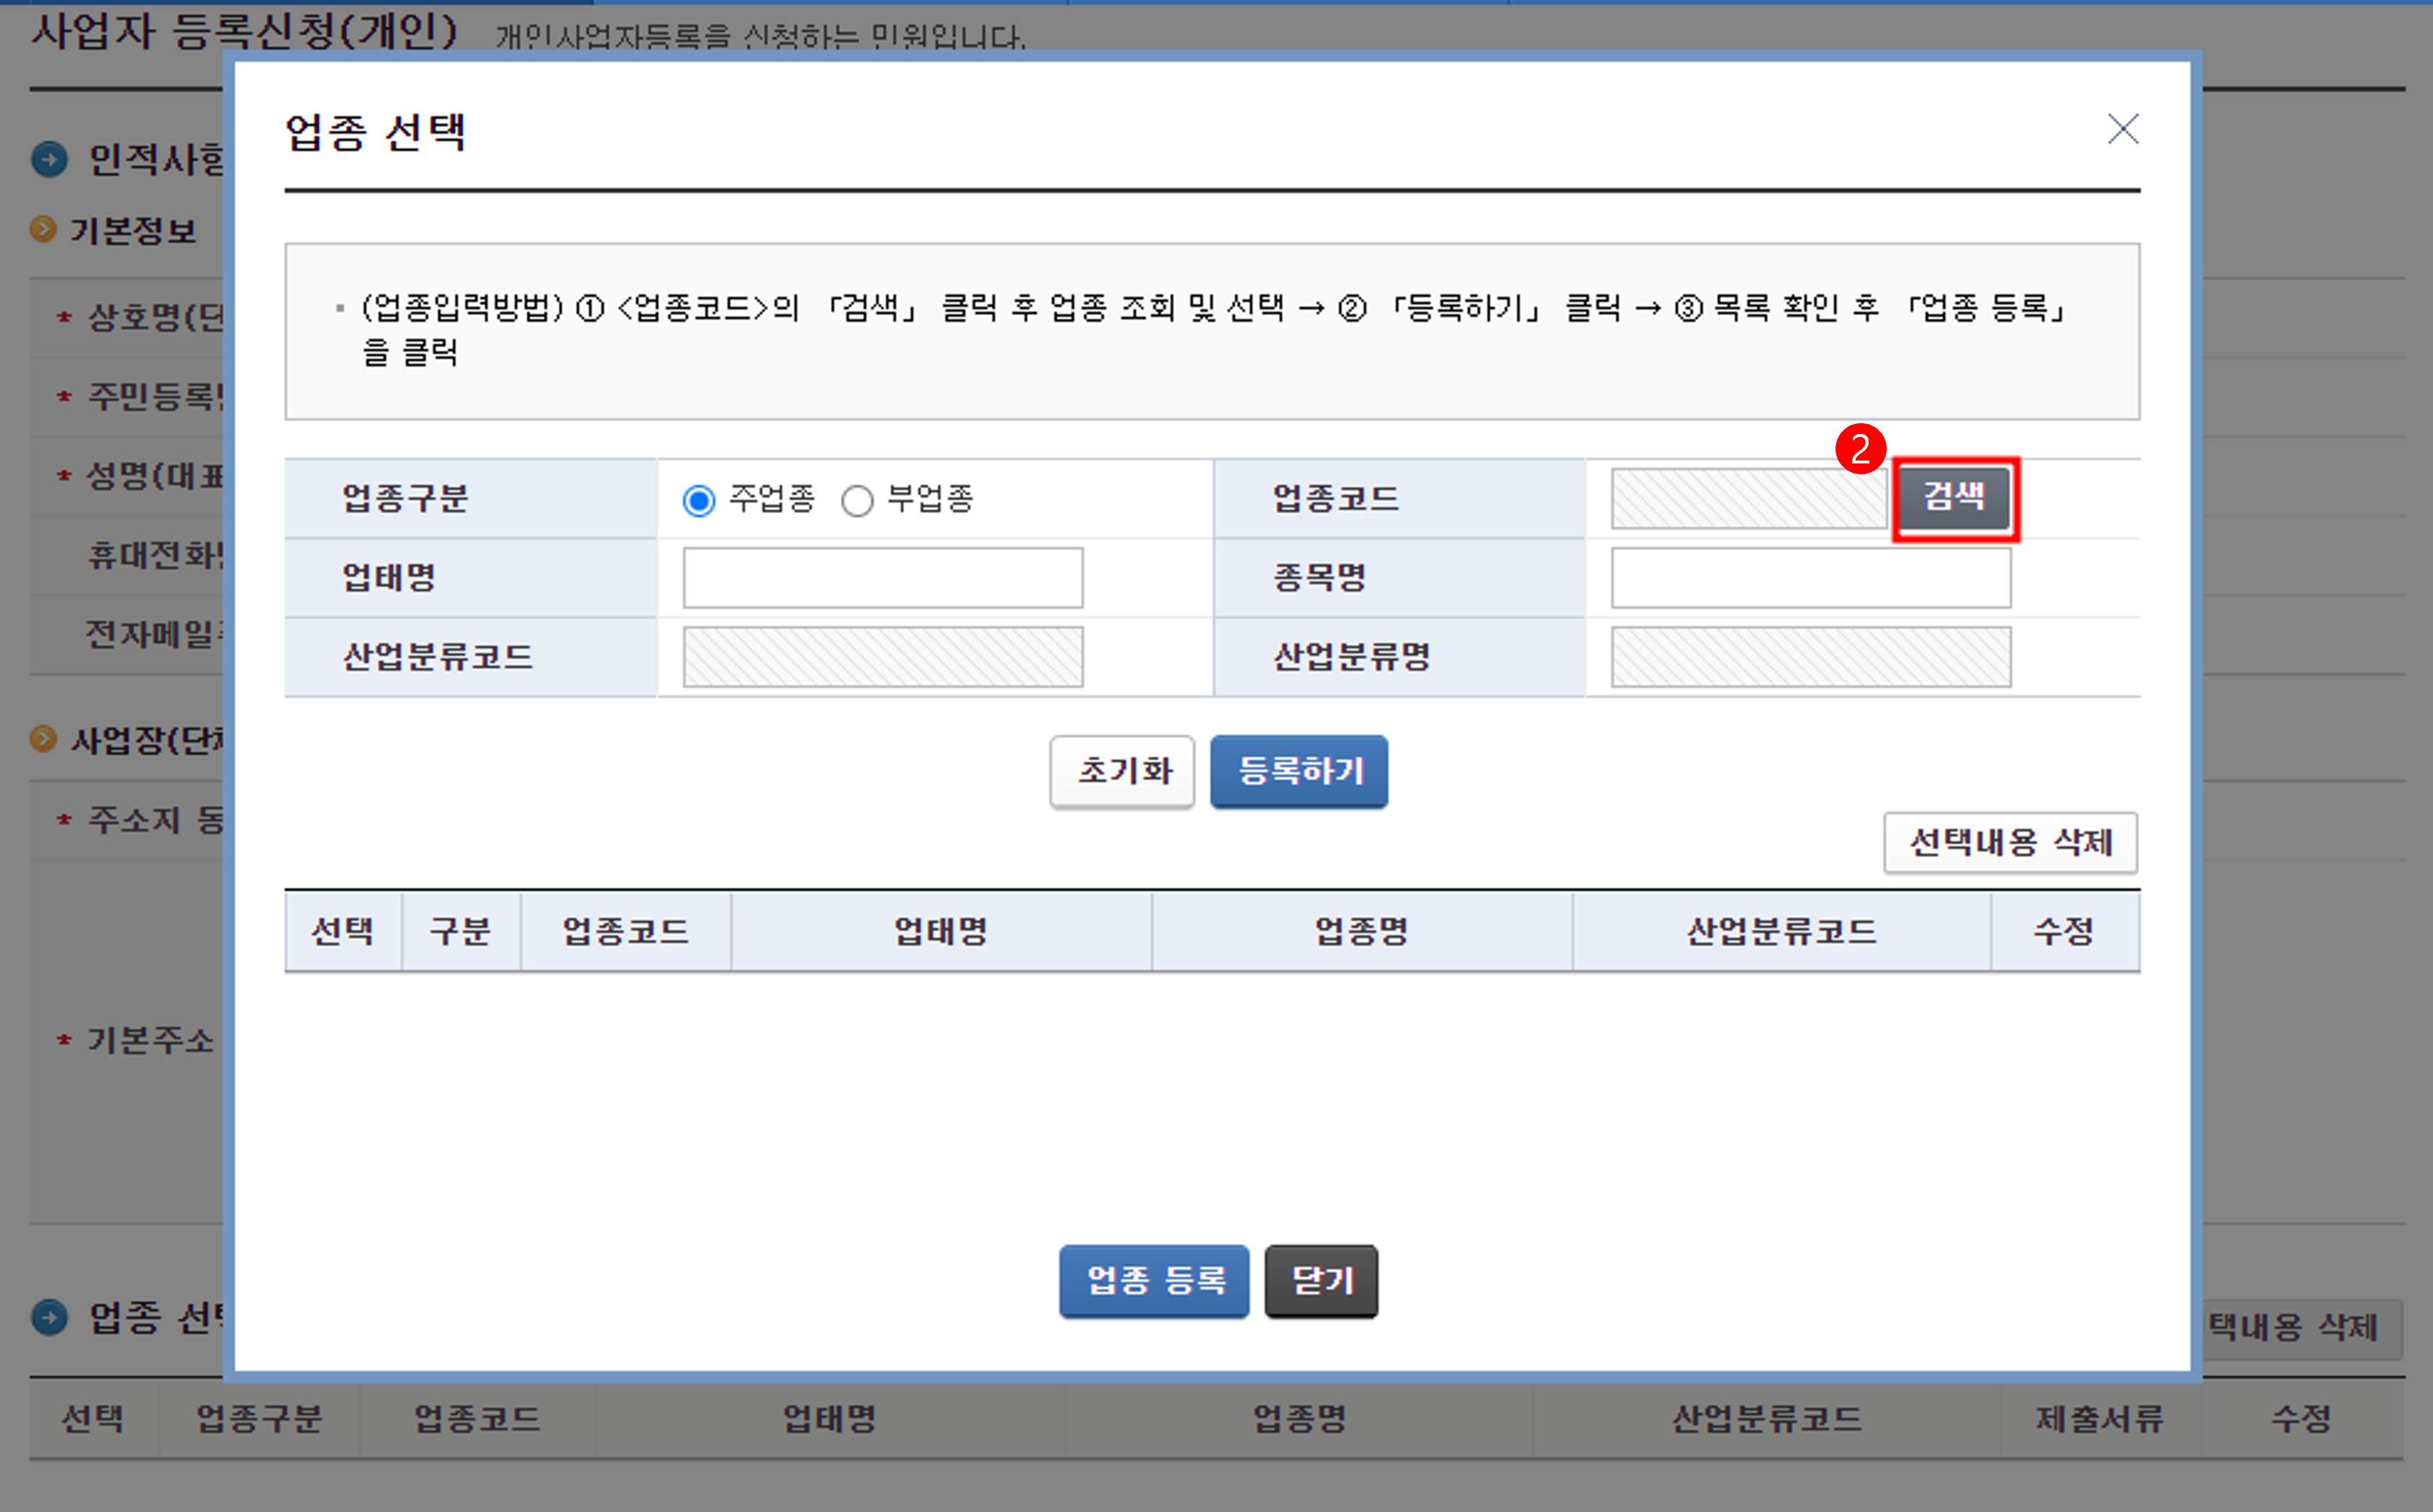Click the 선택내용 삭제 button in dialog
2433x1512 pixels.
tap(2010, 842)
